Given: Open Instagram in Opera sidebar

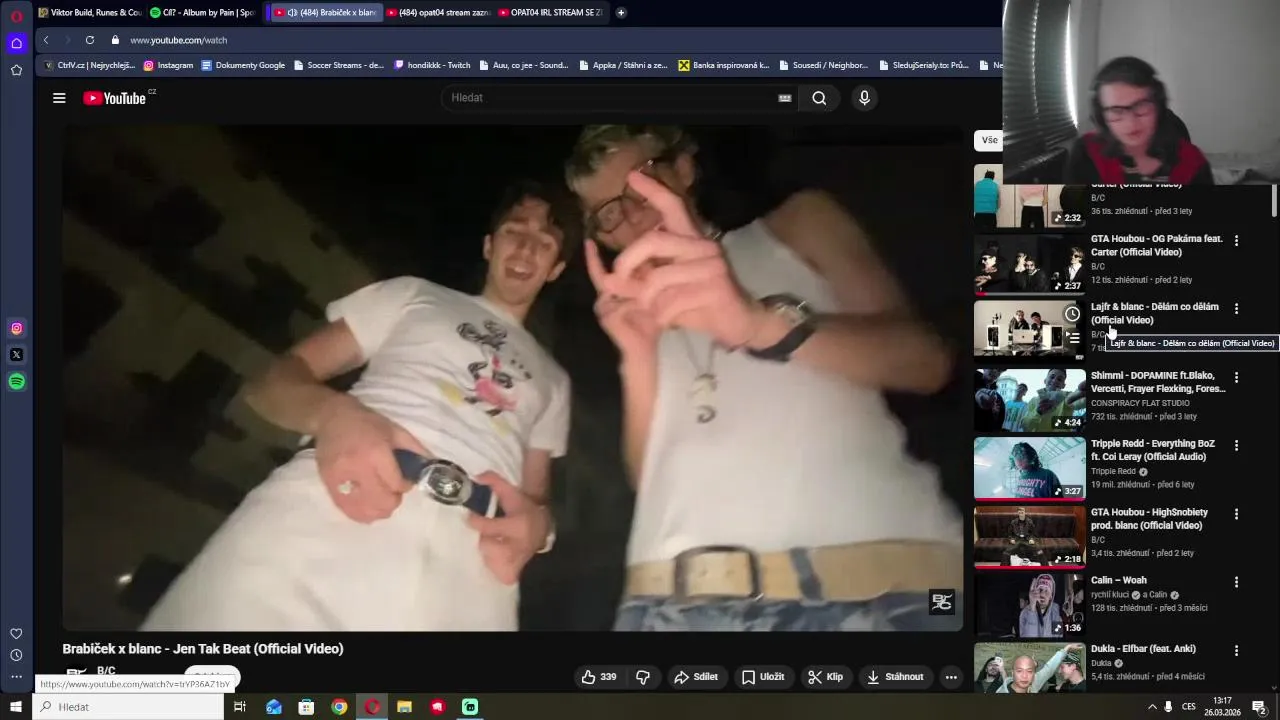Looking at the screenshot, I should [16, 328].
